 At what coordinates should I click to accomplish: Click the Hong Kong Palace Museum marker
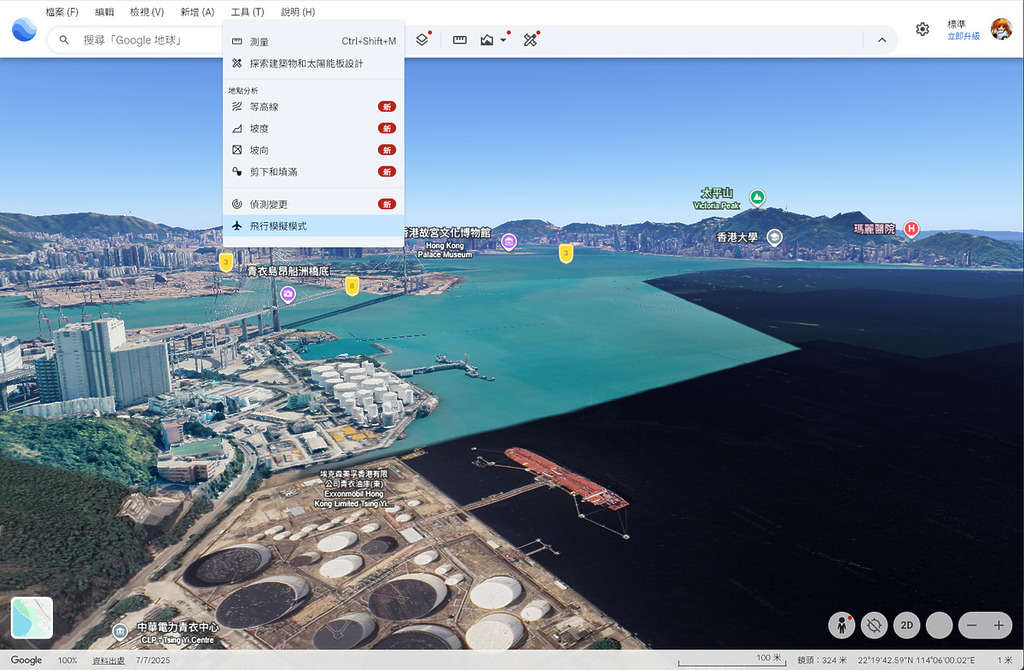pos(509,242)
